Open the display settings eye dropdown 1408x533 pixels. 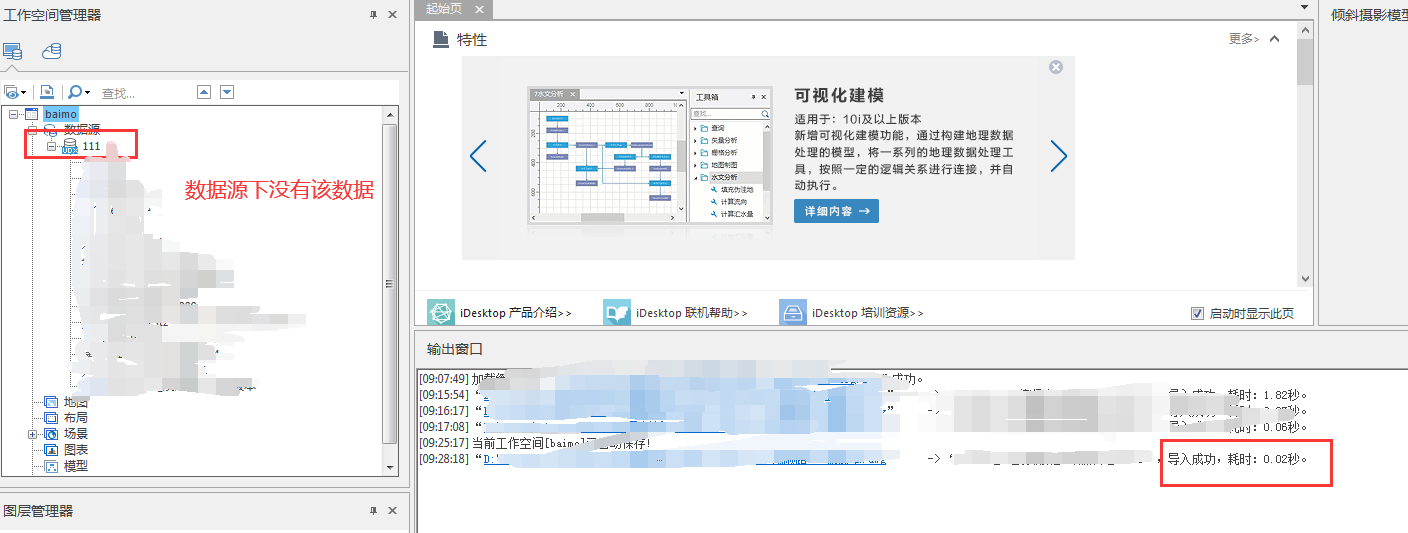(x=14, y=92)
